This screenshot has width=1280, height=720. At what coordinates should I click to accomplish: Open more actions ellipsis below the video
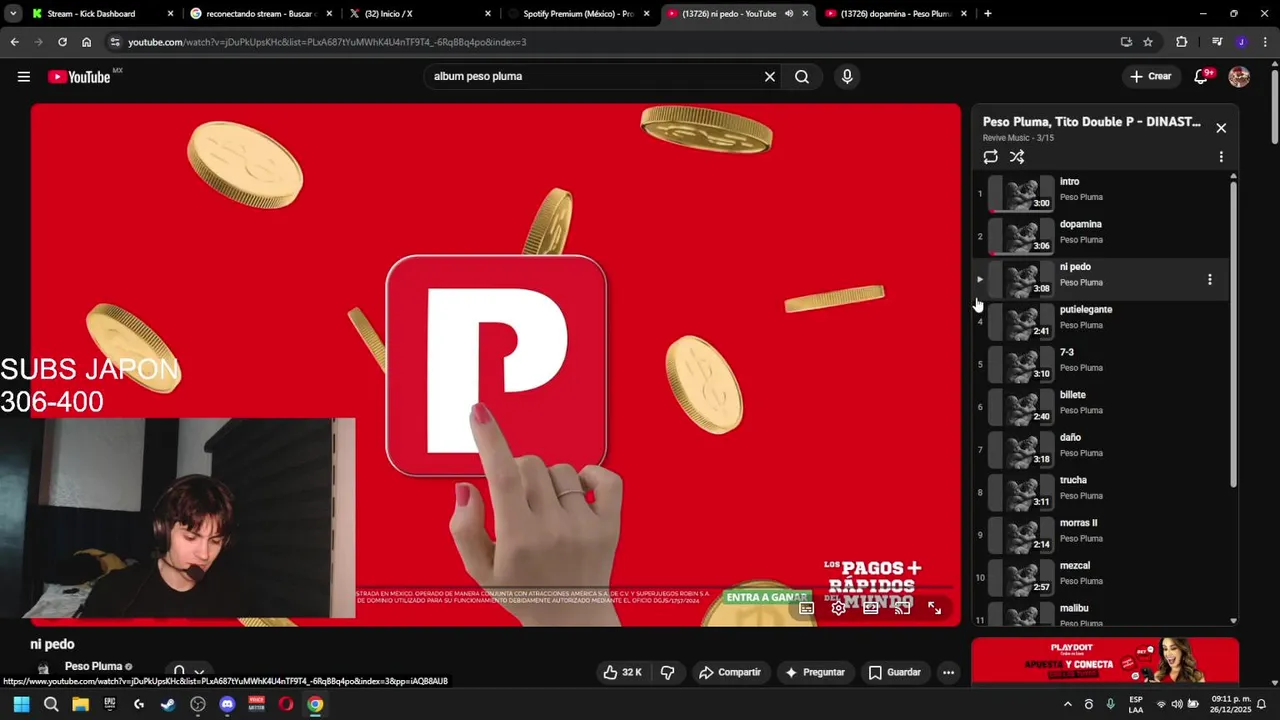(948, 672)
